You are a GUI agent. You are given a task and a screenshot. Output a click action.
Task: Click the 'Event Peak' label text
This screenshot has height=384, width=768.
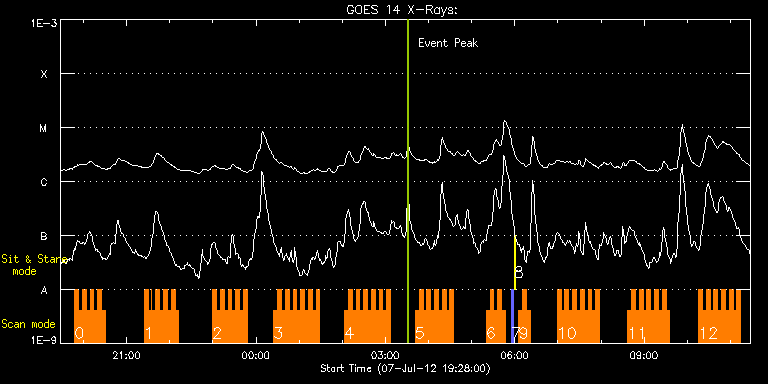448,43
